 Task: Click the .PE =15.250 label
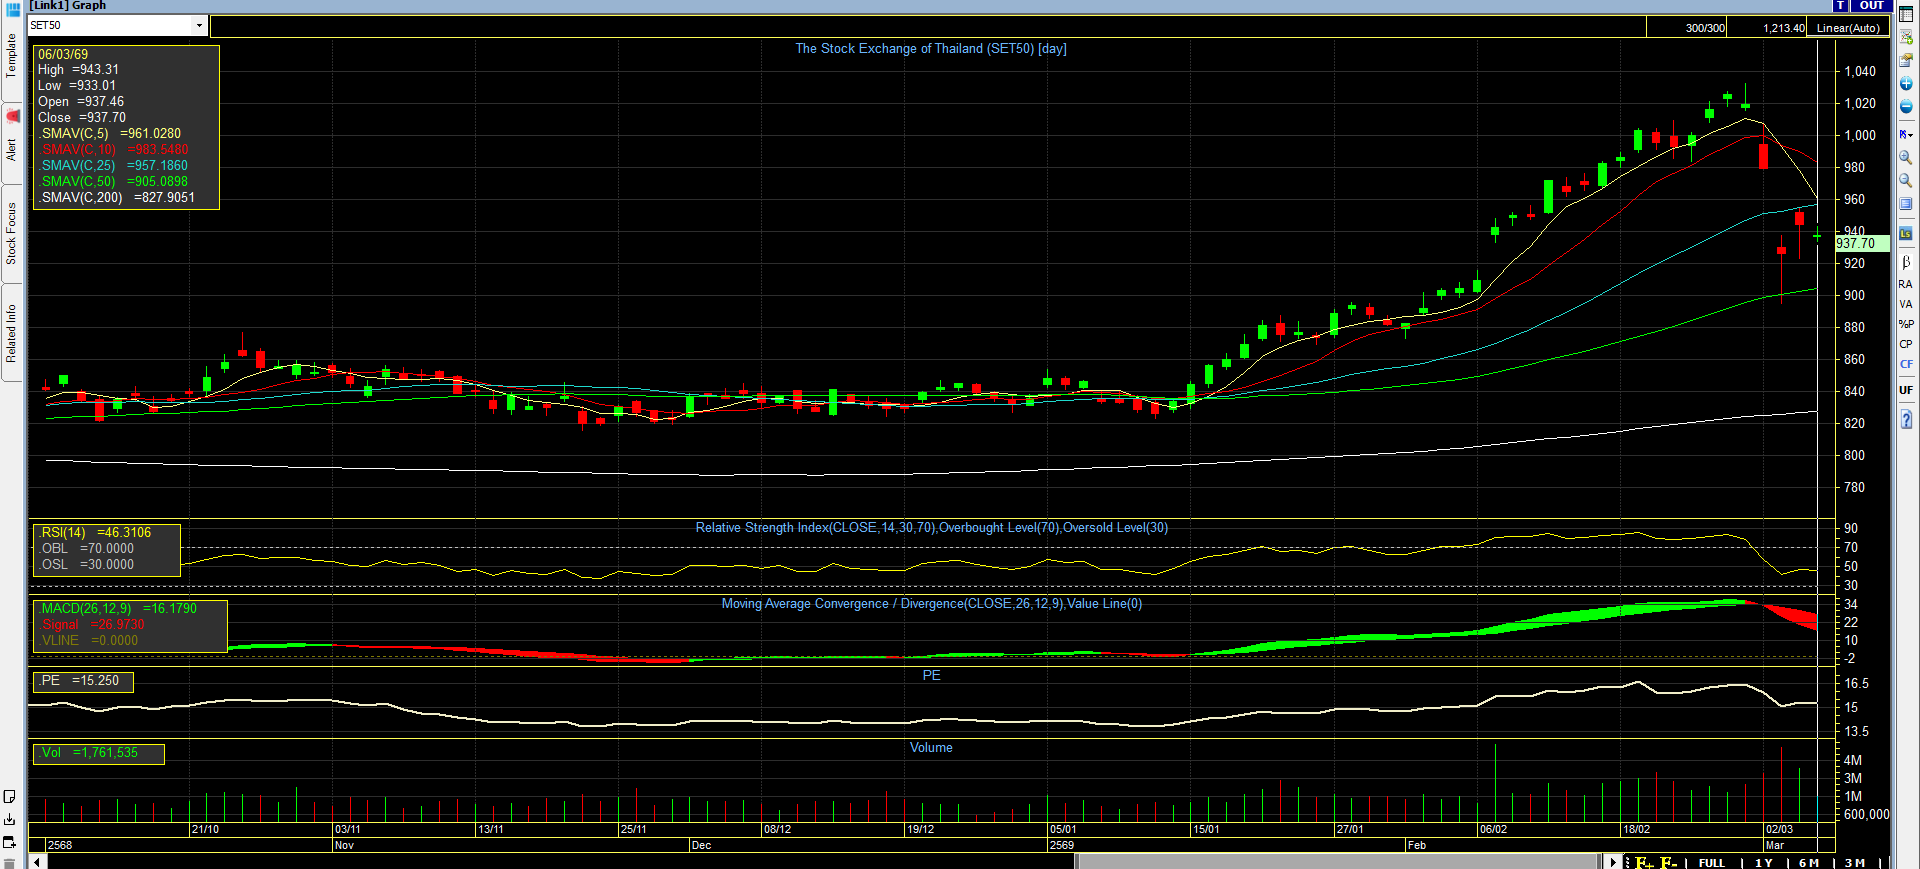click(79, 680)
